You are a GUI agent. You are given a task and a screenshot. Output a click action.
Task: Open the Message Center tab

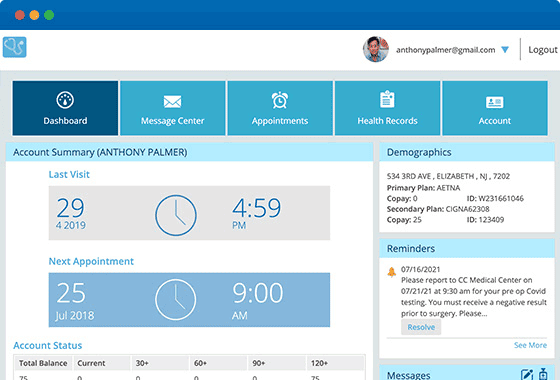point(173,108)
